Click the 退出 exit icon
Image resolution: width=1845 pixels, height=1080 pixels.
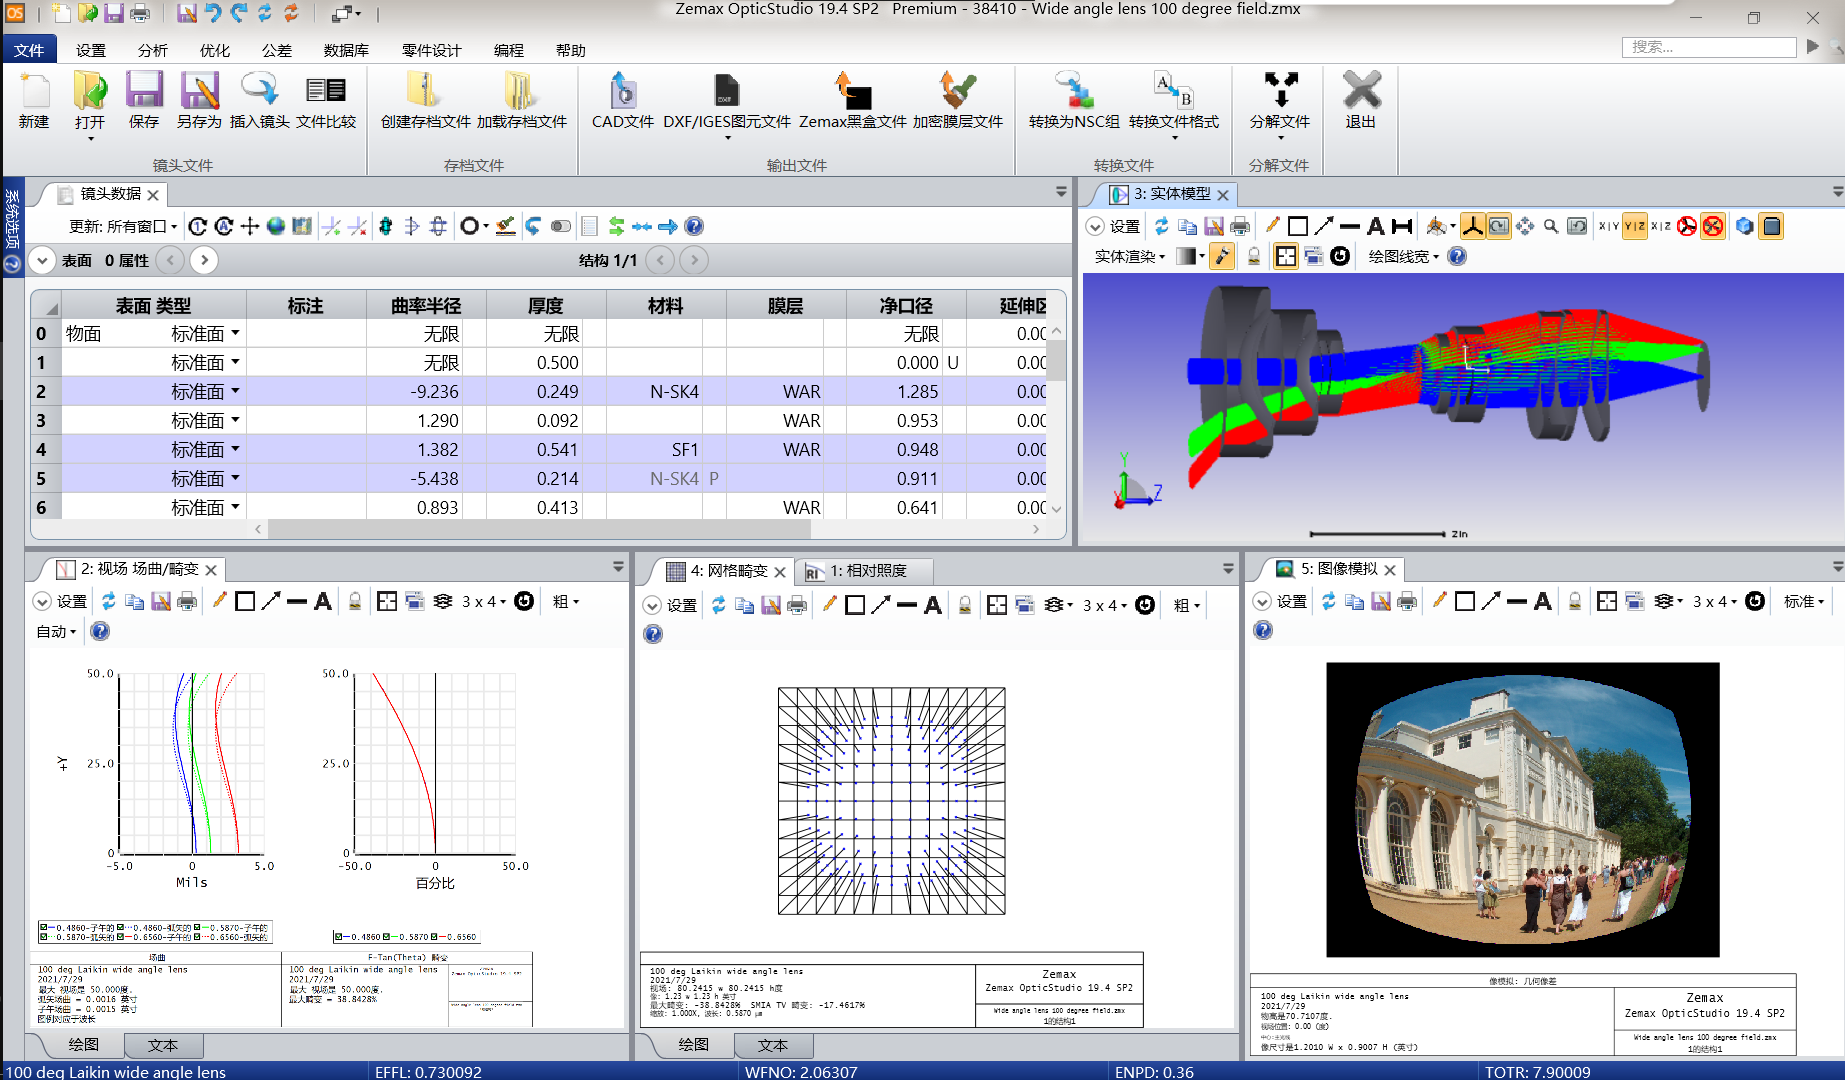pos(1361,101)
